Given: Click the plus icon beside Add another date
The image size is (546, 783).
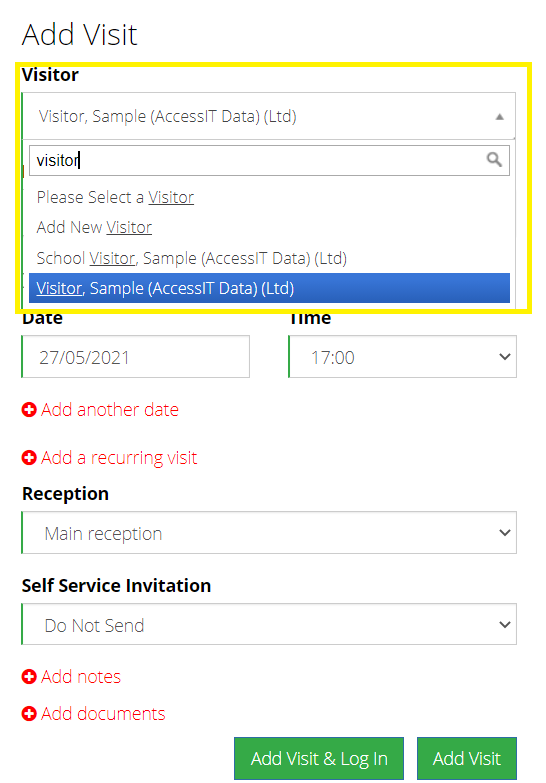Looking at the screenshot, I should coord(29,409).
